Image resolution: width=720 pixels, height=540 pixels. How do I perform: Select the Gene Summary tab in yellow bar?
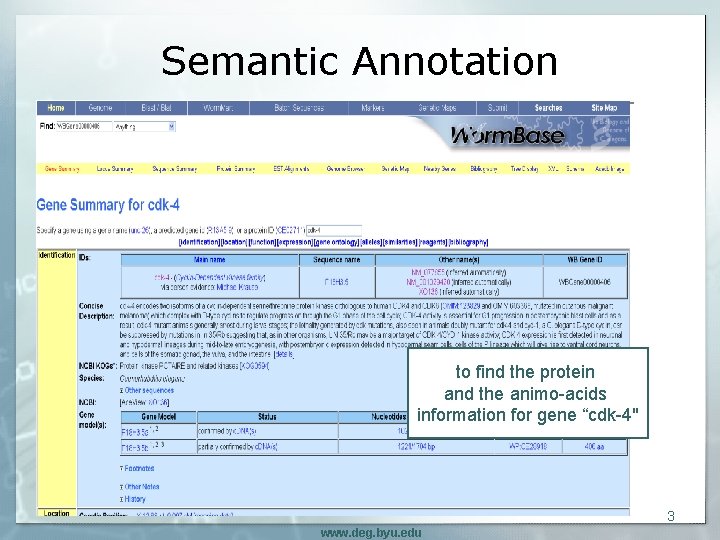click(x=62, y=169)
